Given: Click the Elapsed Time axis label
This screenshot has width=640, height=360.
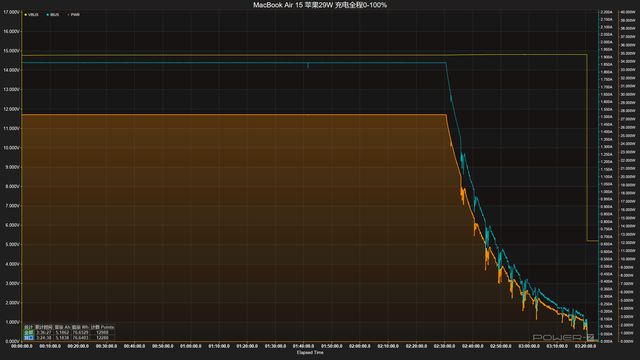Looking at the screenshot, I should 310,352.
